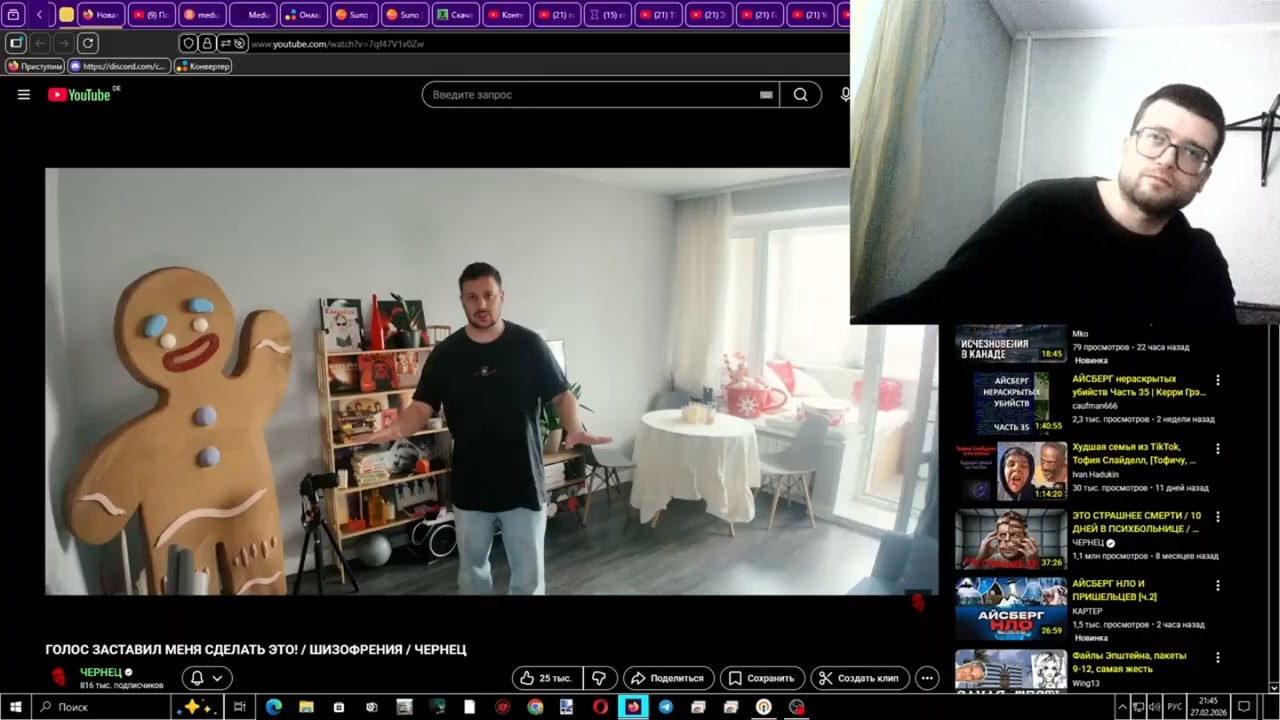Click the shield tracking protection icon
The width and height of the screenshot is (1280, 720).
(188, 44)
